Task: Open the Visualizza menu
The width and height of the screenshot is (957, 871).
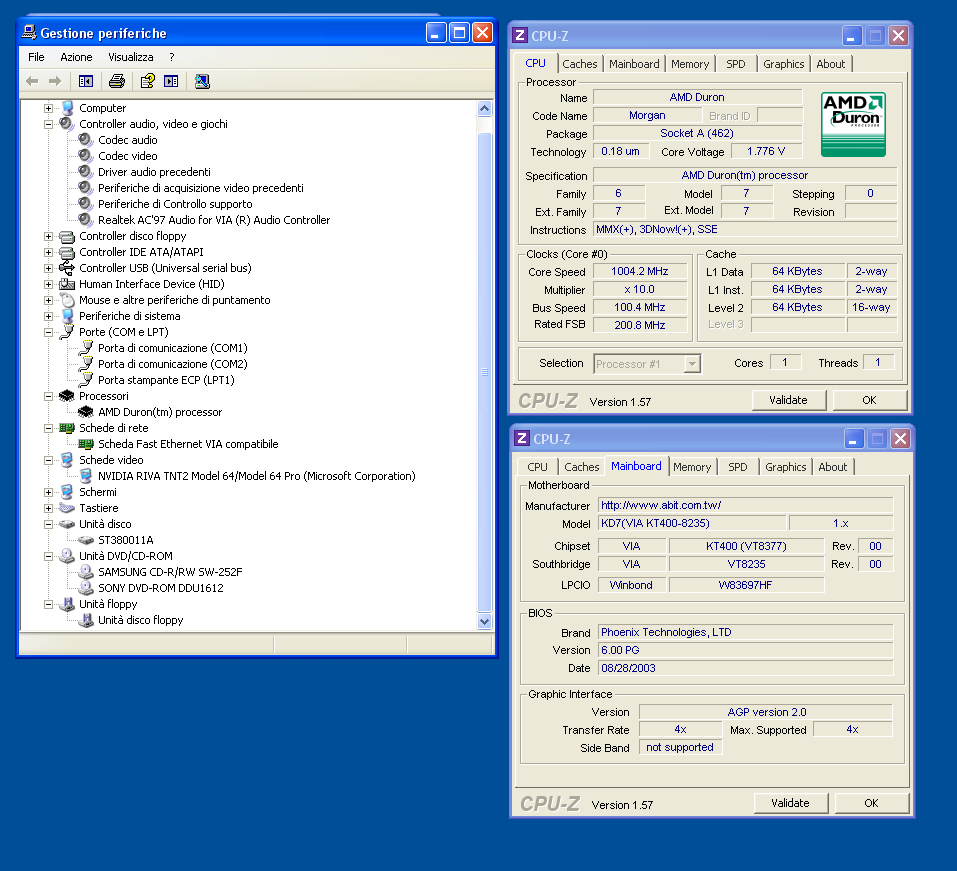Action: point(131,57)
